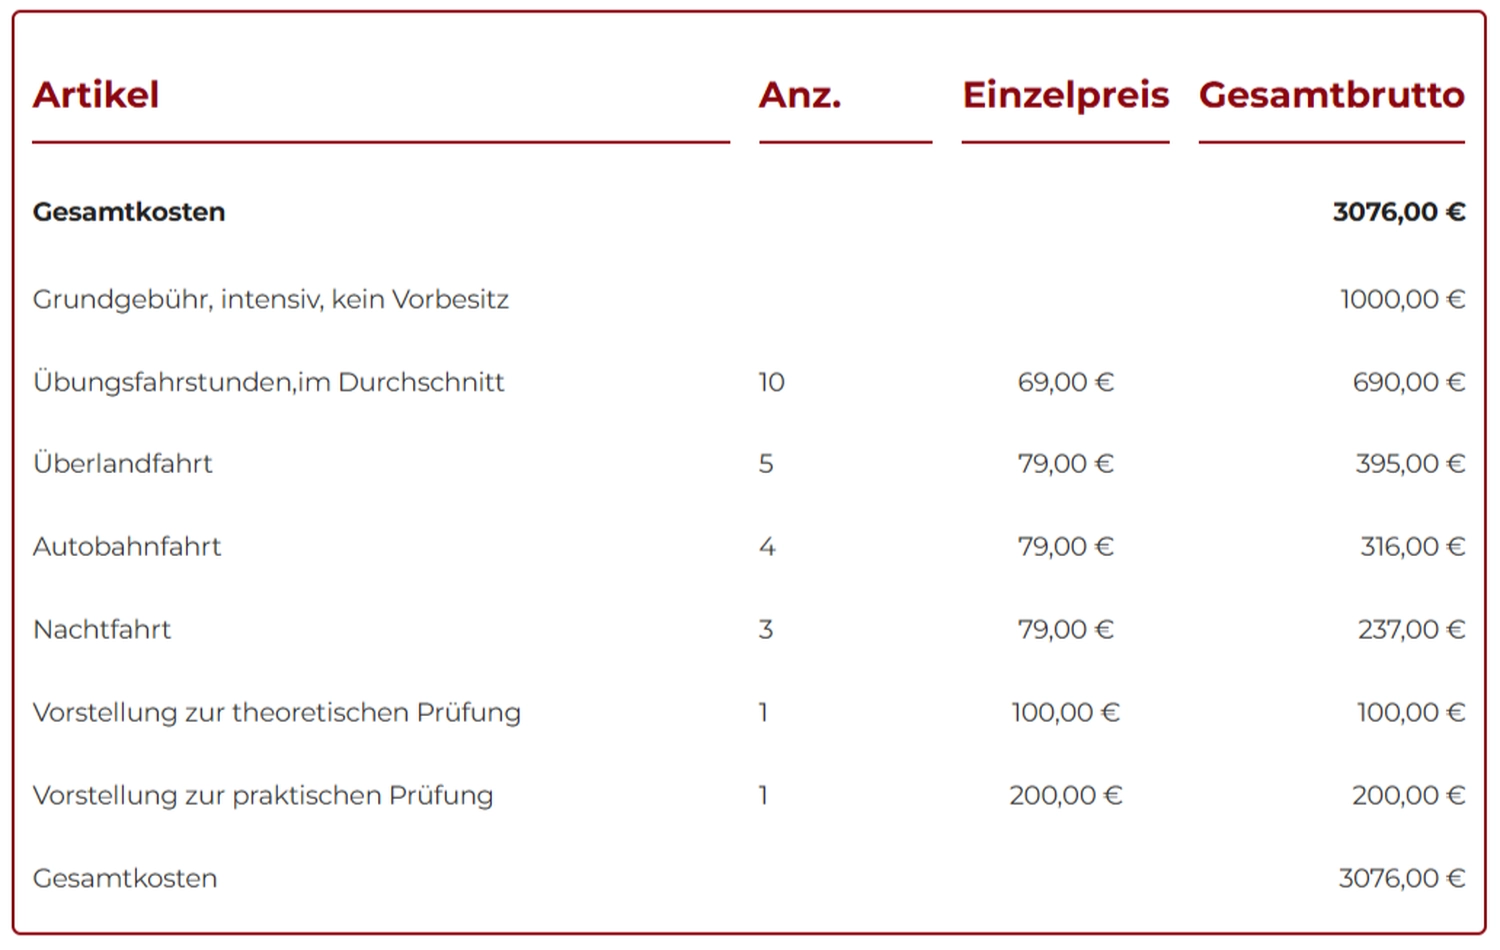This screenshot has height=950, width=1500.
Task: Click the 1000,00 € Grundgebühr amount
Action: tap(1402, 299)
